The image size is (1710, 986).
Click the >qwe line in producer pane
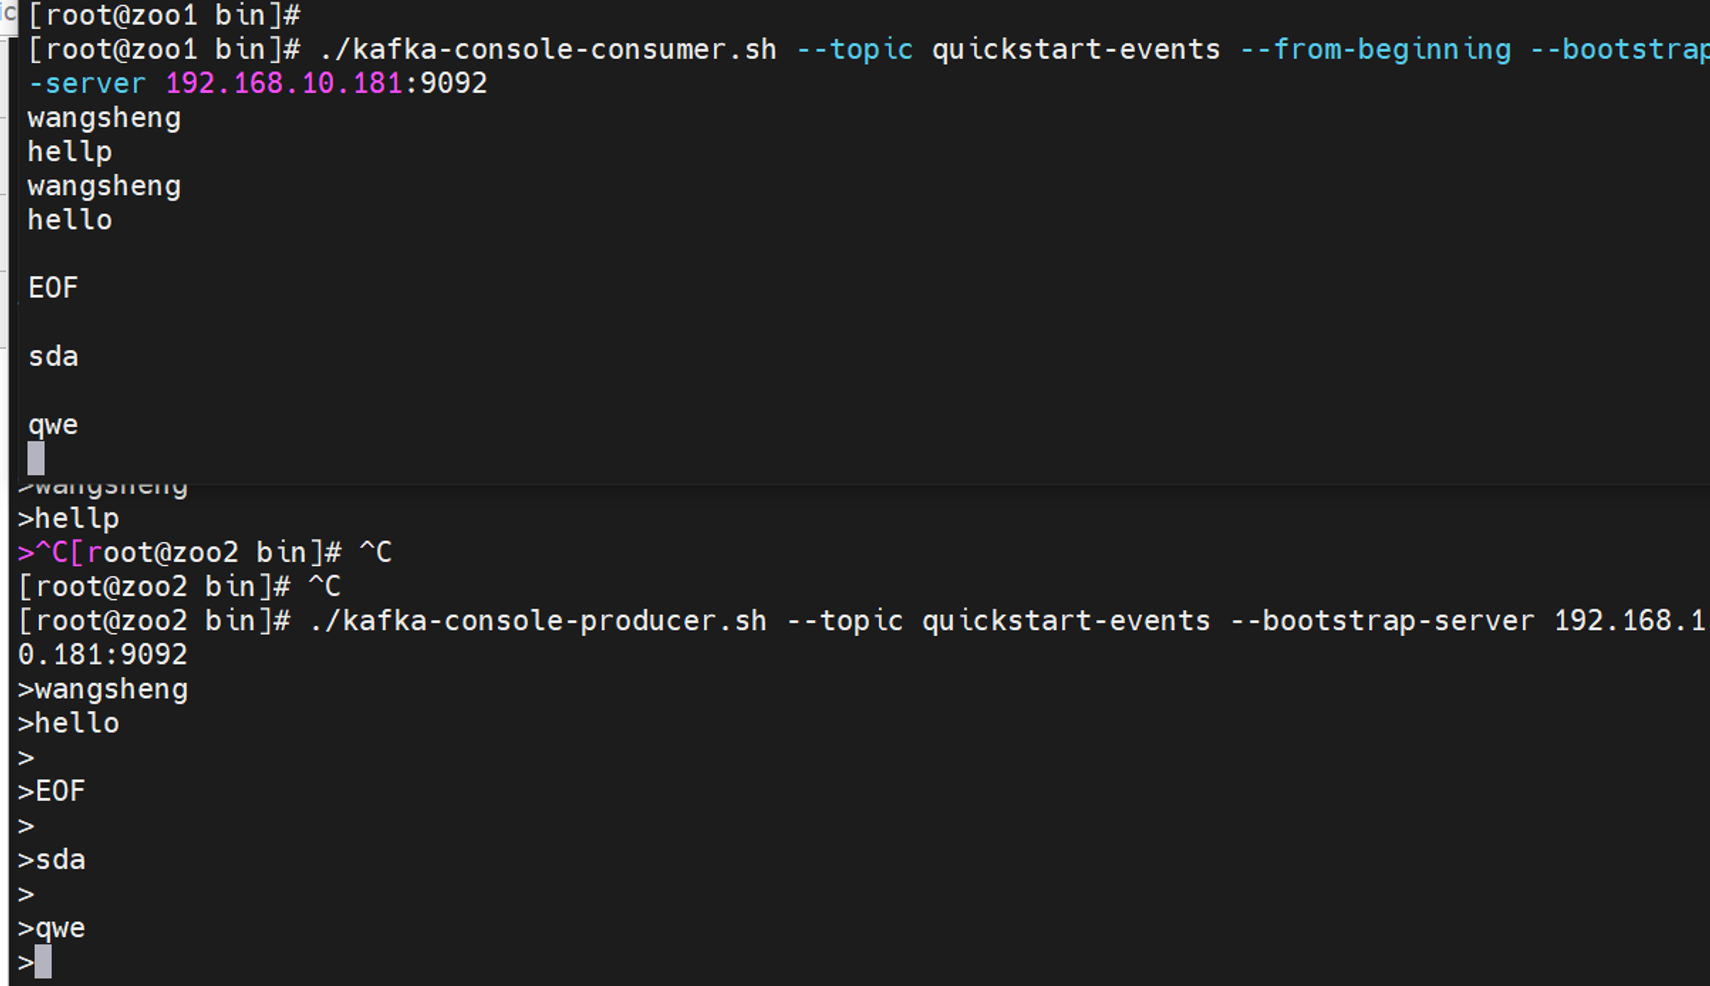click(x=52, y=928)
